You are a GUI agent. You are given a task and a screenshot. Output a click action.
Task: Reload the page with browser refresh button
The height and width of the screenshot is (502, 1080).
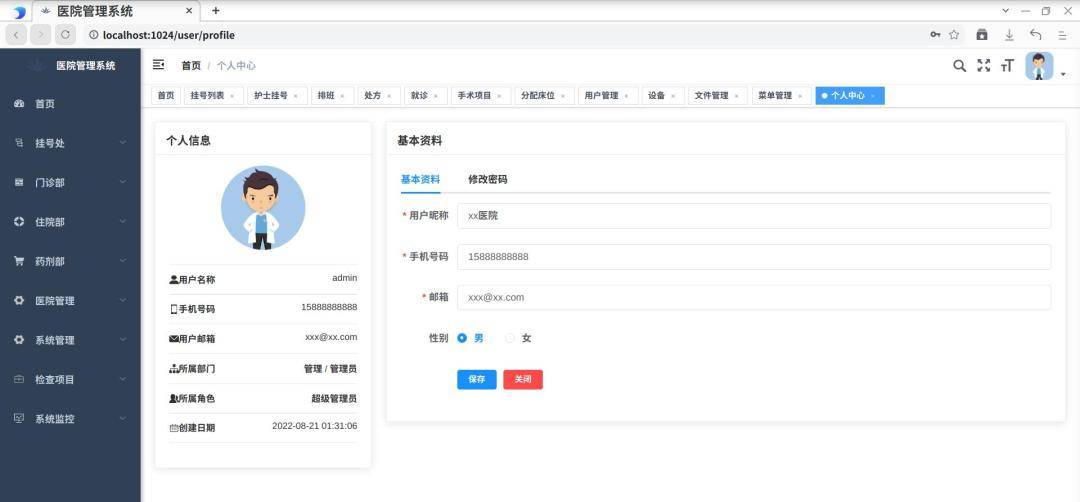65,34
